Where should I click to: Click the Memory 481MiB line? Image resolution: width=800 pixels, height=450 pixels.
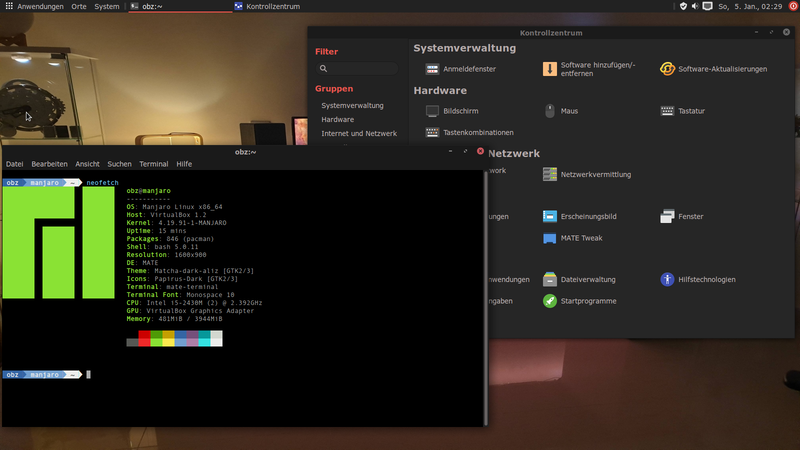[x=174, y=318]
